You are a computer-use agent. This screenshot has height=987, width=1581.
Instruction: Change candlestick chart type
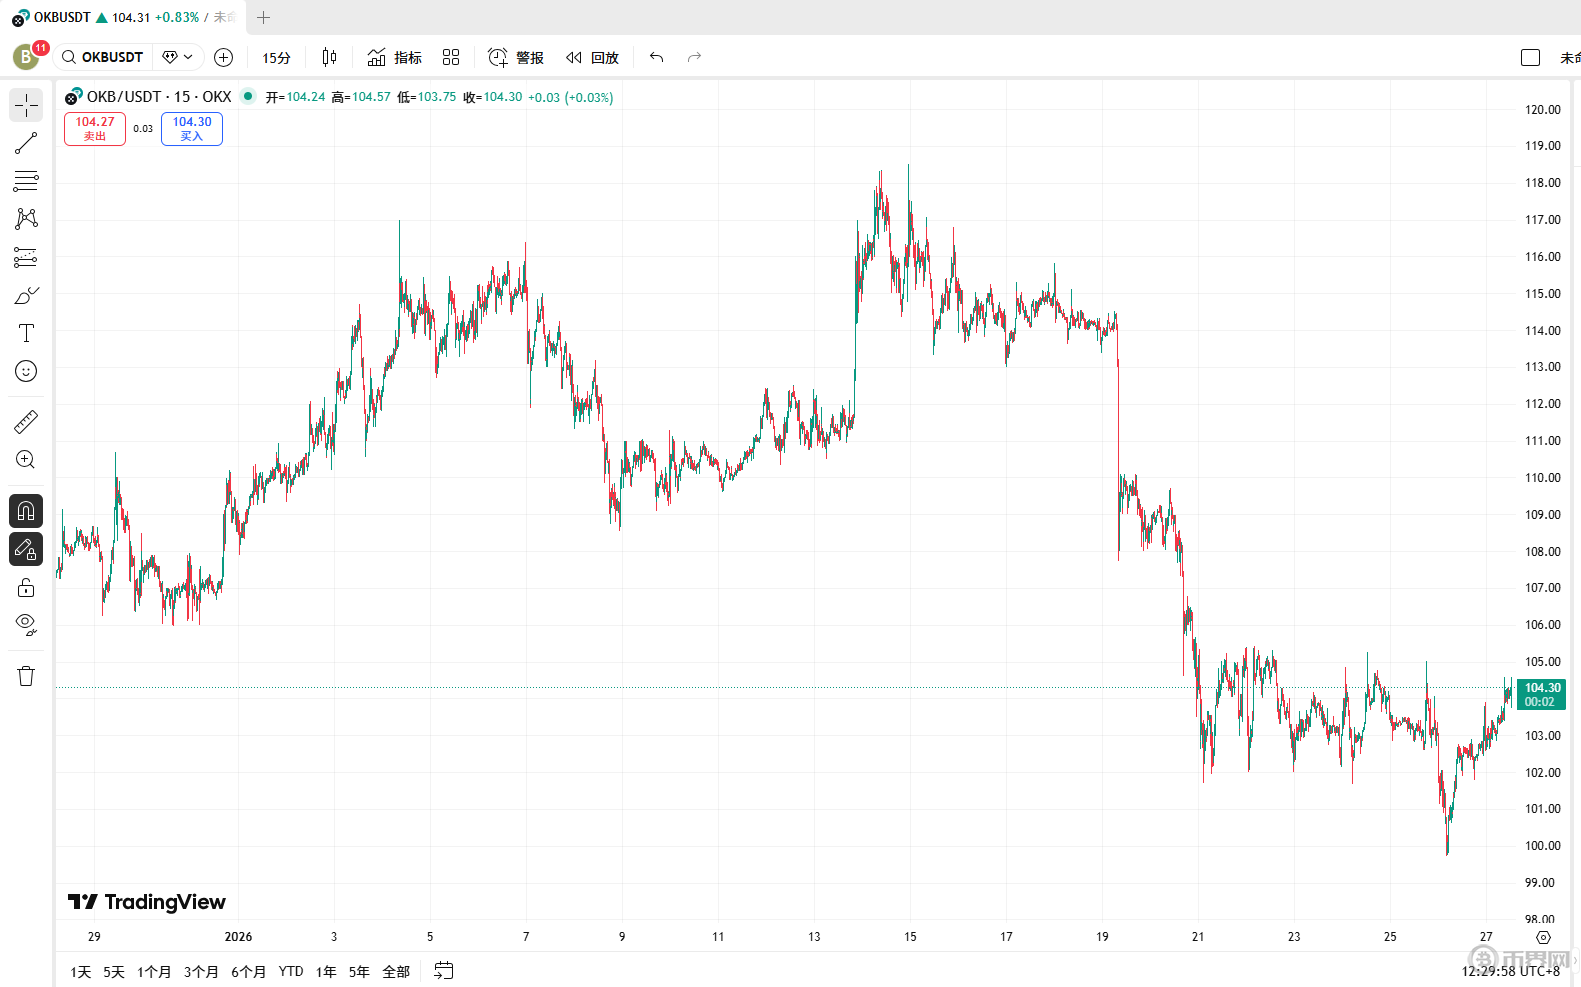point(329,57)
